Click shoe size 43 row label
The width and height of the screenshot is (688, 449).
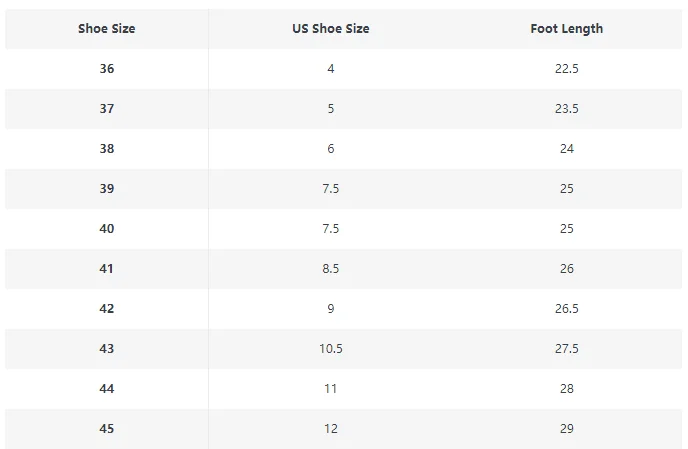(106, 349)
